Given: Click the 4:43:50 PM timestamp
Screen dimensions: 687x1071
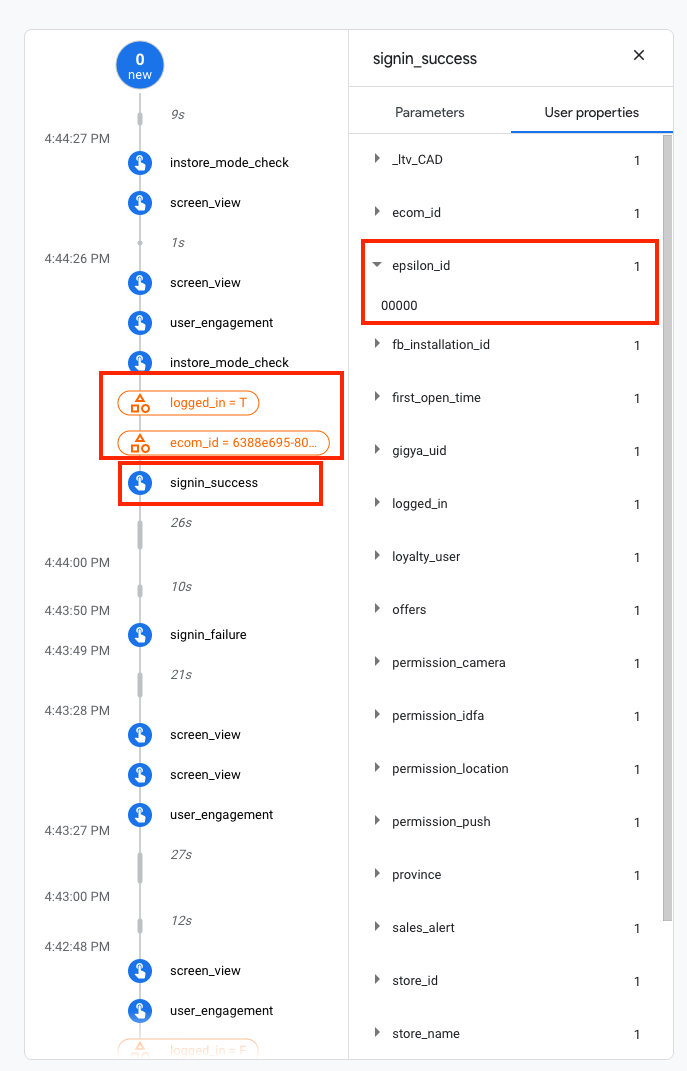Looking at the screenshot, I should [x=77, y=611].
